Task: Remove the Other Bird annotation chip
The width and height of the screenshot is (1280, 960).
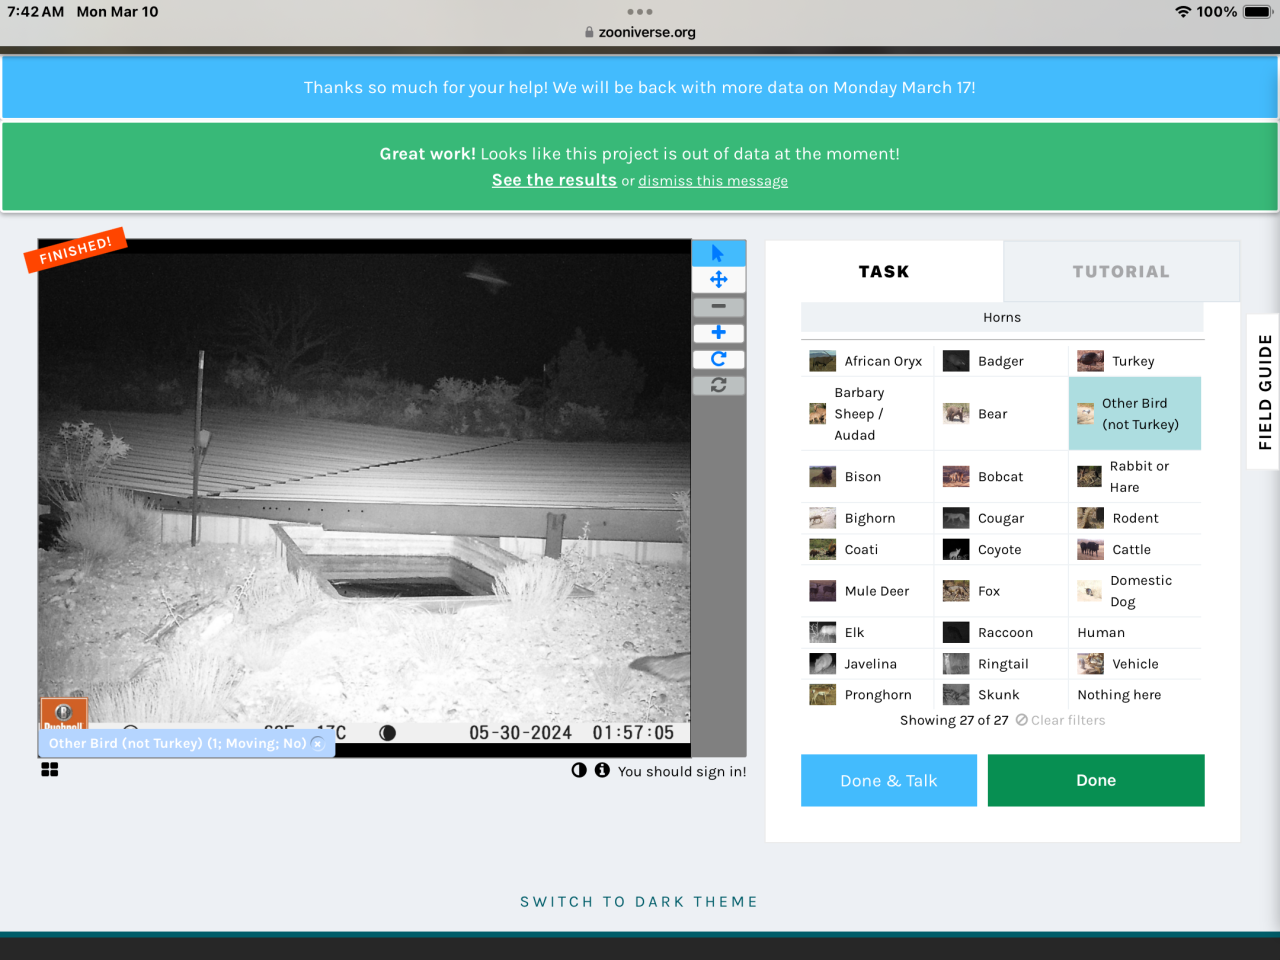Action: pyautogui.click(x=318, y=744)
